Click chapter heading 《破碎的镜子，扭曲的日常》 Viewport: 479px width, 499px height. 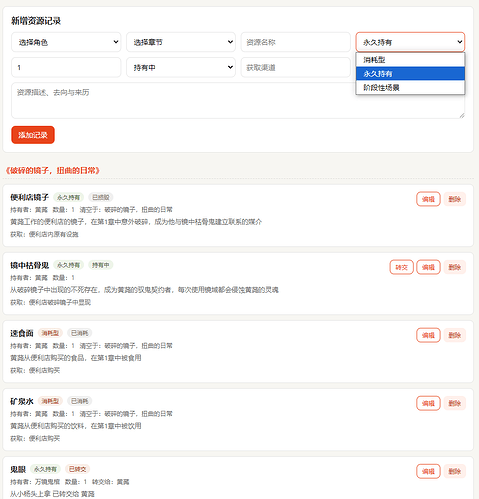pyautogui.click(x=52, y=171)
